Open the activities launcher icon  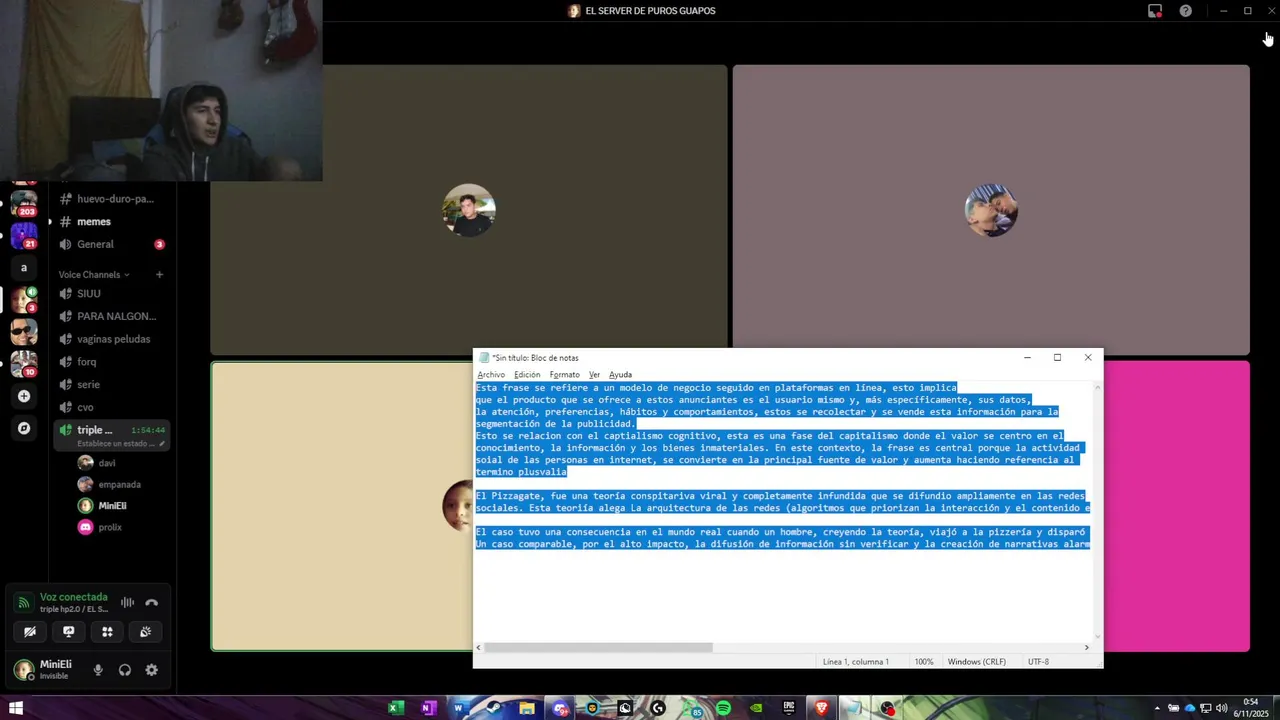click(x=107, y=631)
